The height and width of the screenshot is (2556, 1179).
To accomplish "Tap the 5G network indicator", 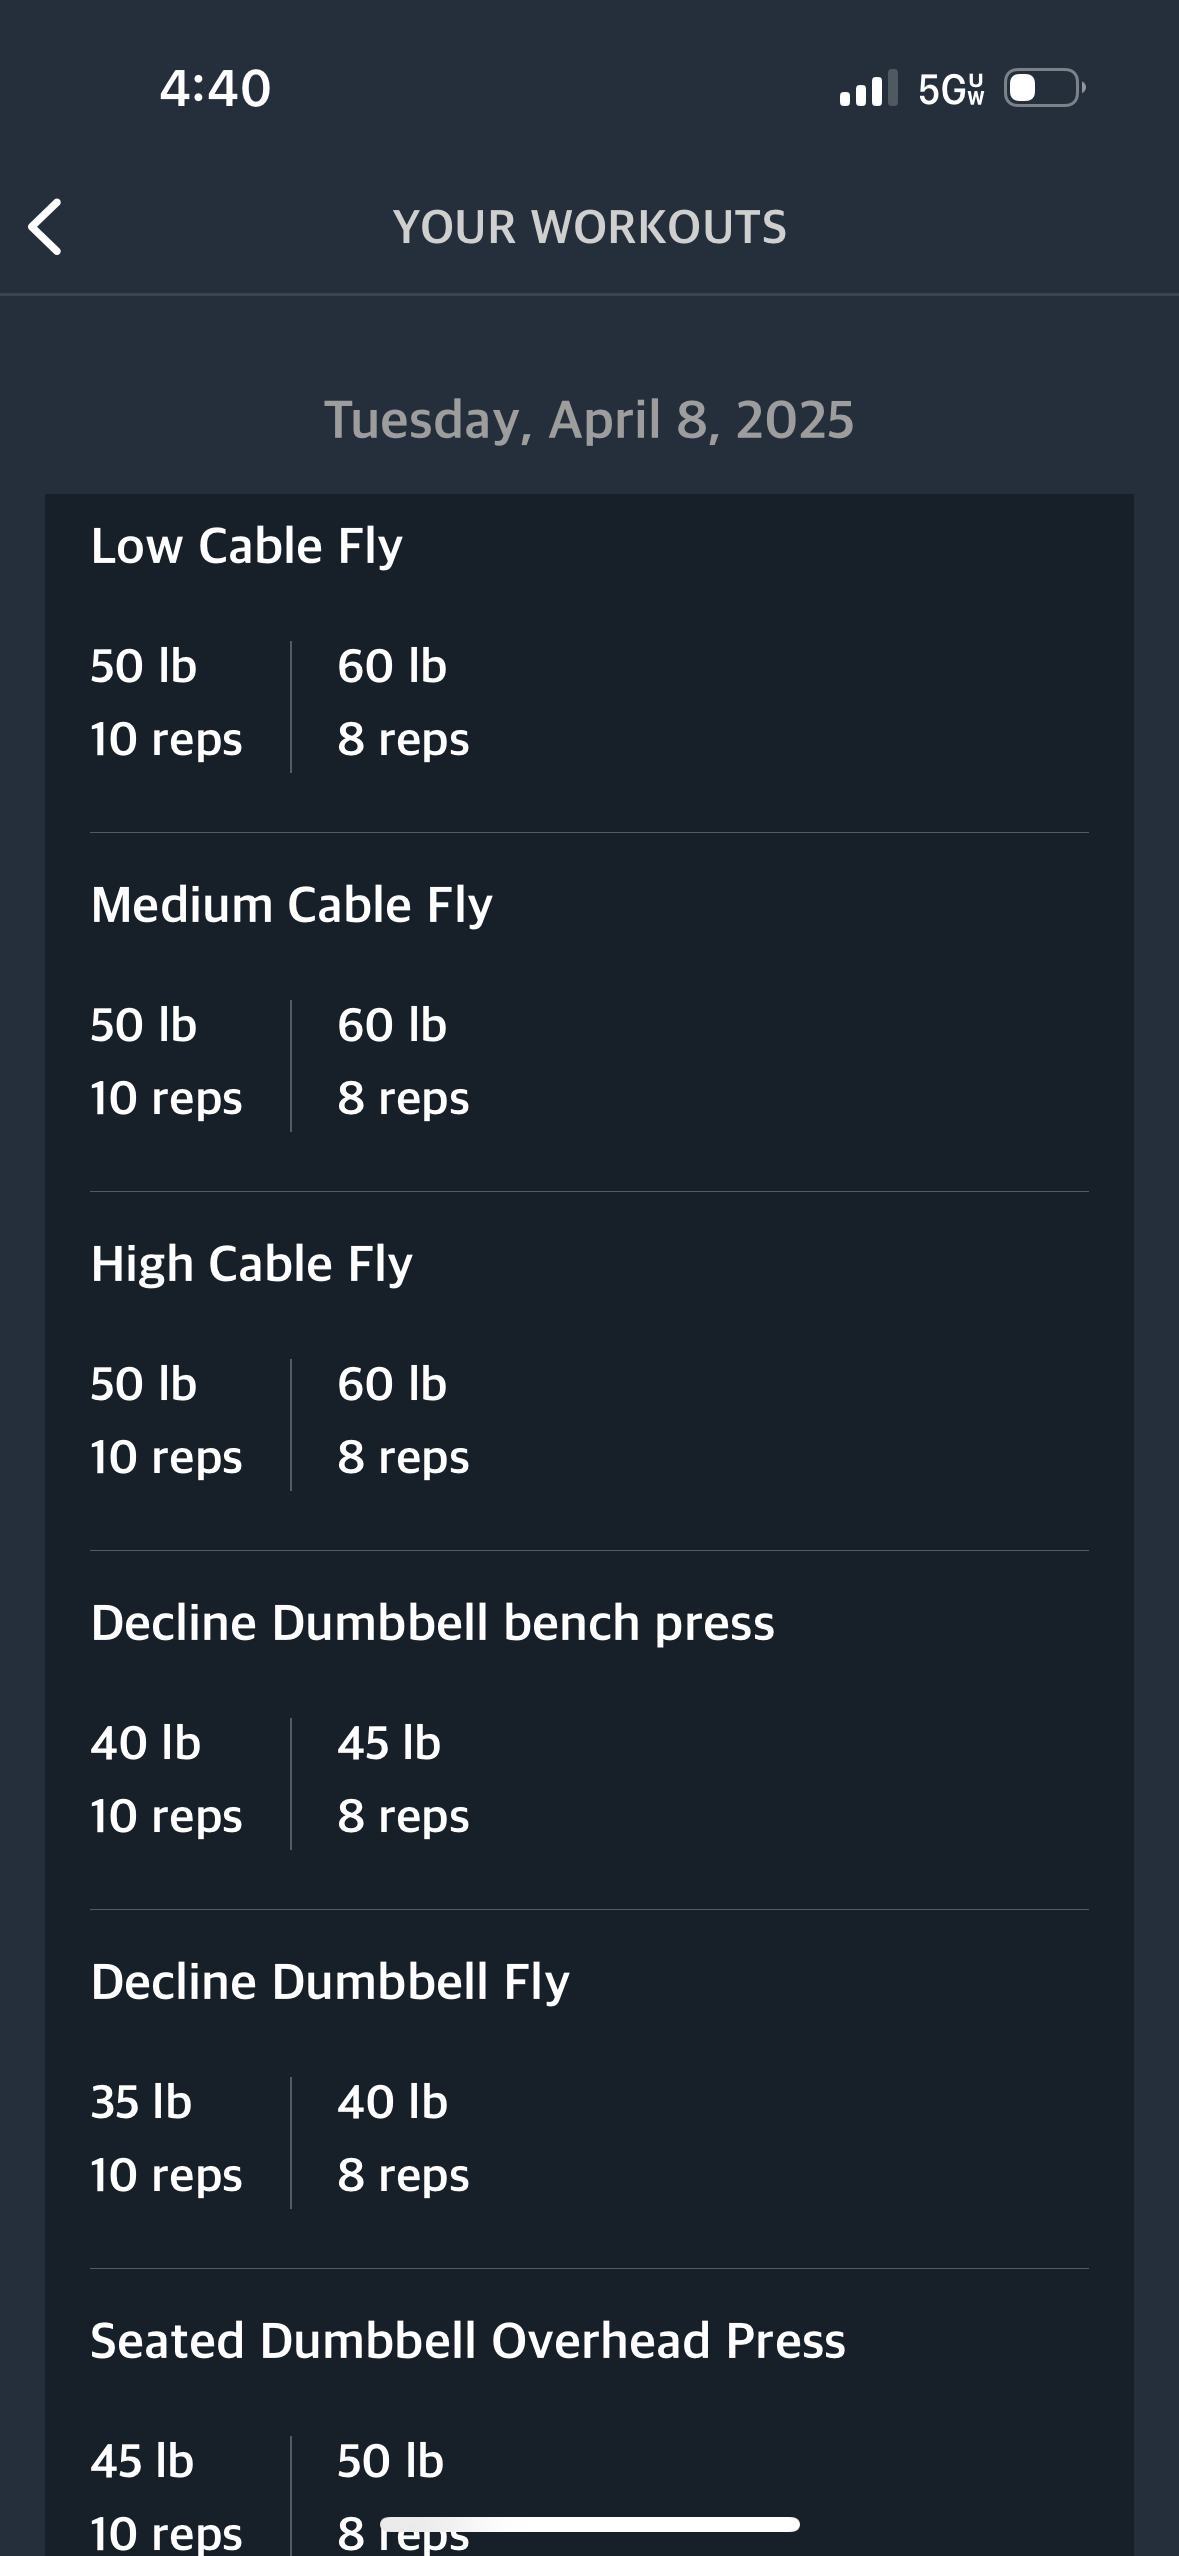I will point(951,89).
